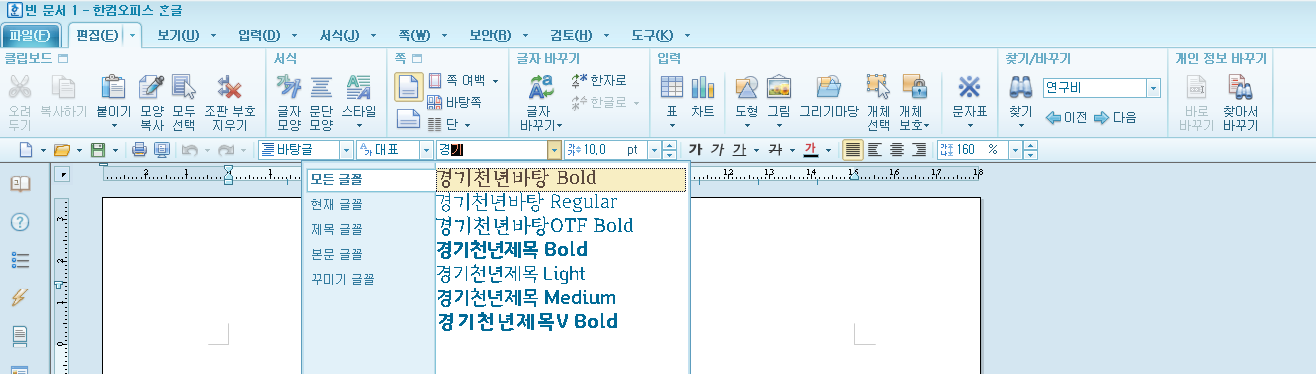
Task: Go to next match with 다음
Action: pos(1115,117)
